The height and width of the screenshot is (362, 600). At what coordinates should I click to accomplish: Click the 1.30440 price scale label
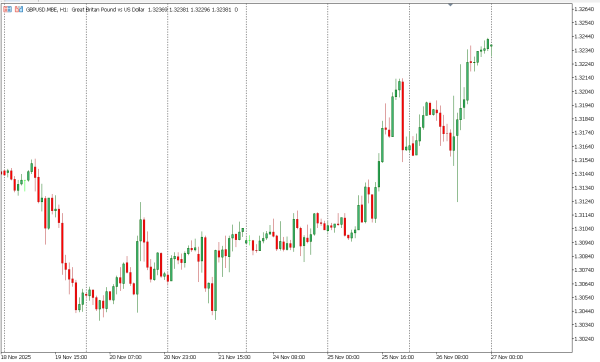pyautogui.click(x=584, y=311)
